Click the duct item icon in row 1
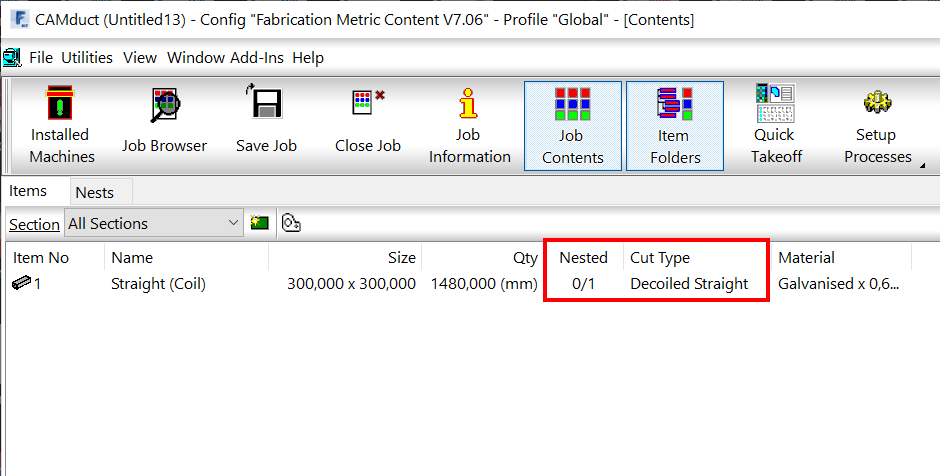 pos(22,283)
